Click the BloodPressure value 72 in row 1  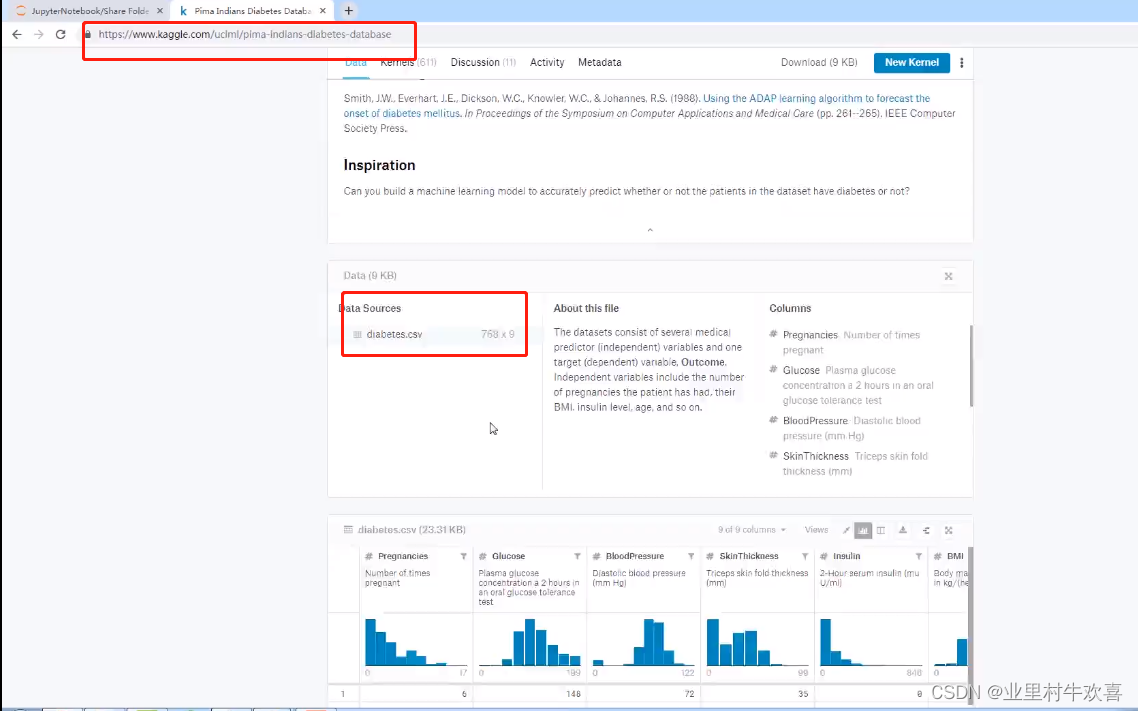tap(689, 694)
